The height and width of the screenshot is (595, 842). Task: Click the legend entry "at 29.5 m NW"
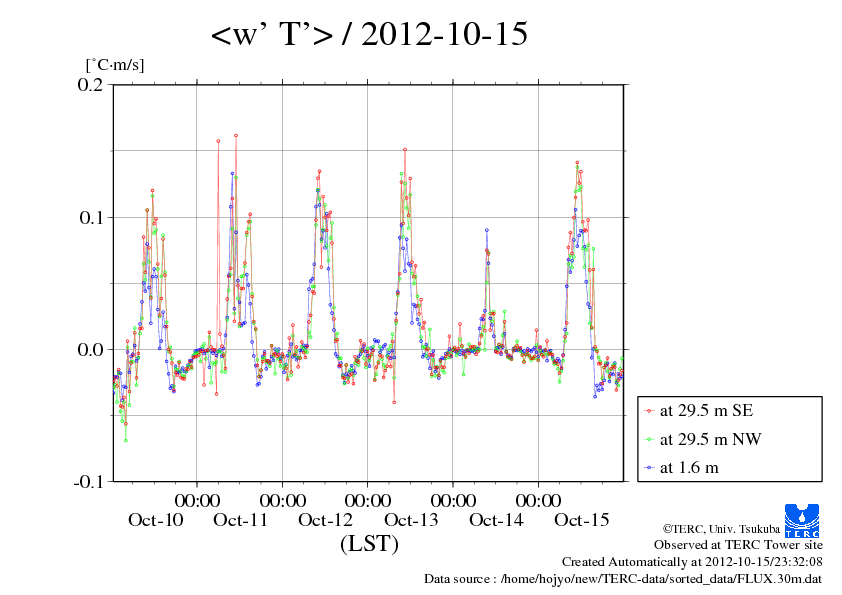710,439
